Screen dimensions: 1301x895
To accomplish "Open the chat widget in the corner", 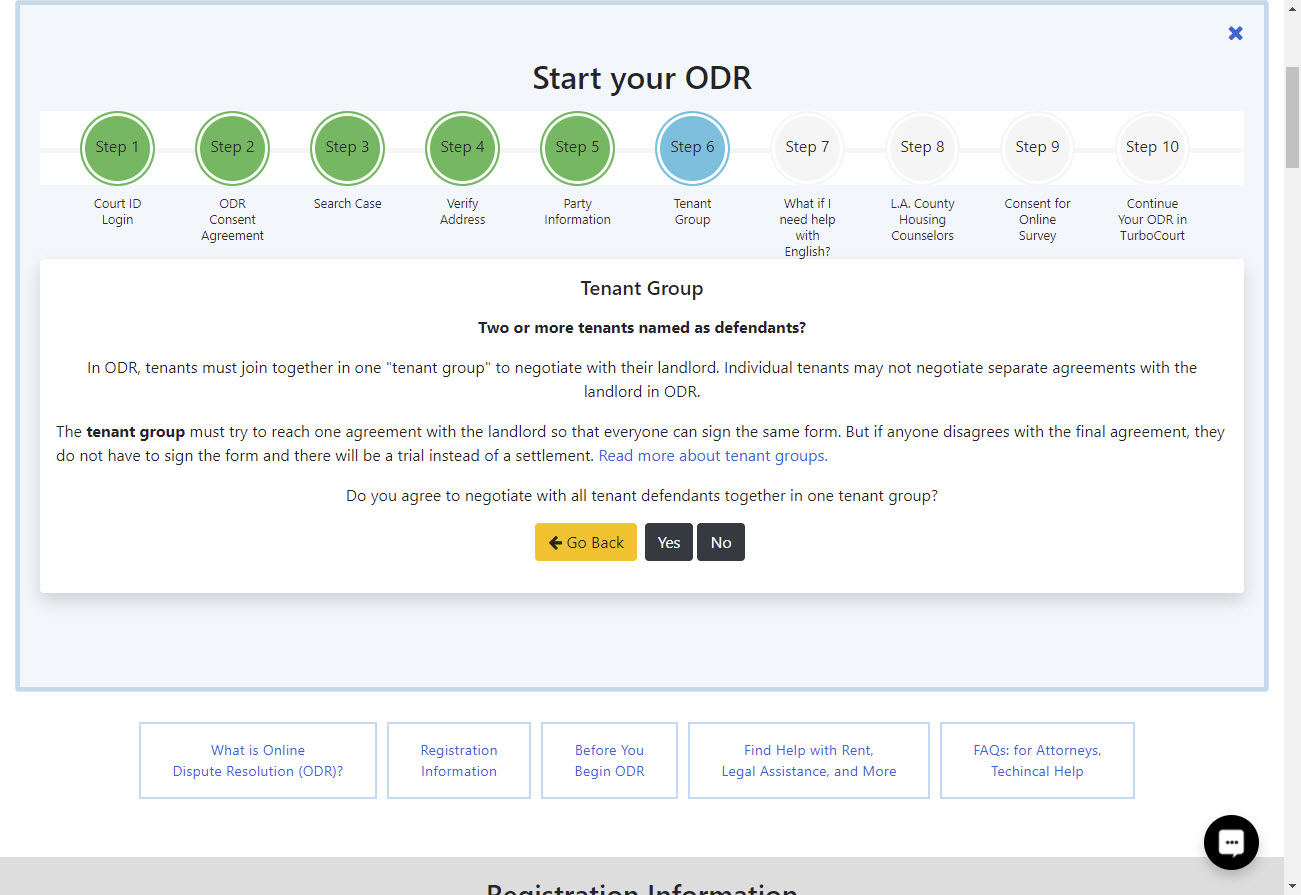I will coord(1230,842).
